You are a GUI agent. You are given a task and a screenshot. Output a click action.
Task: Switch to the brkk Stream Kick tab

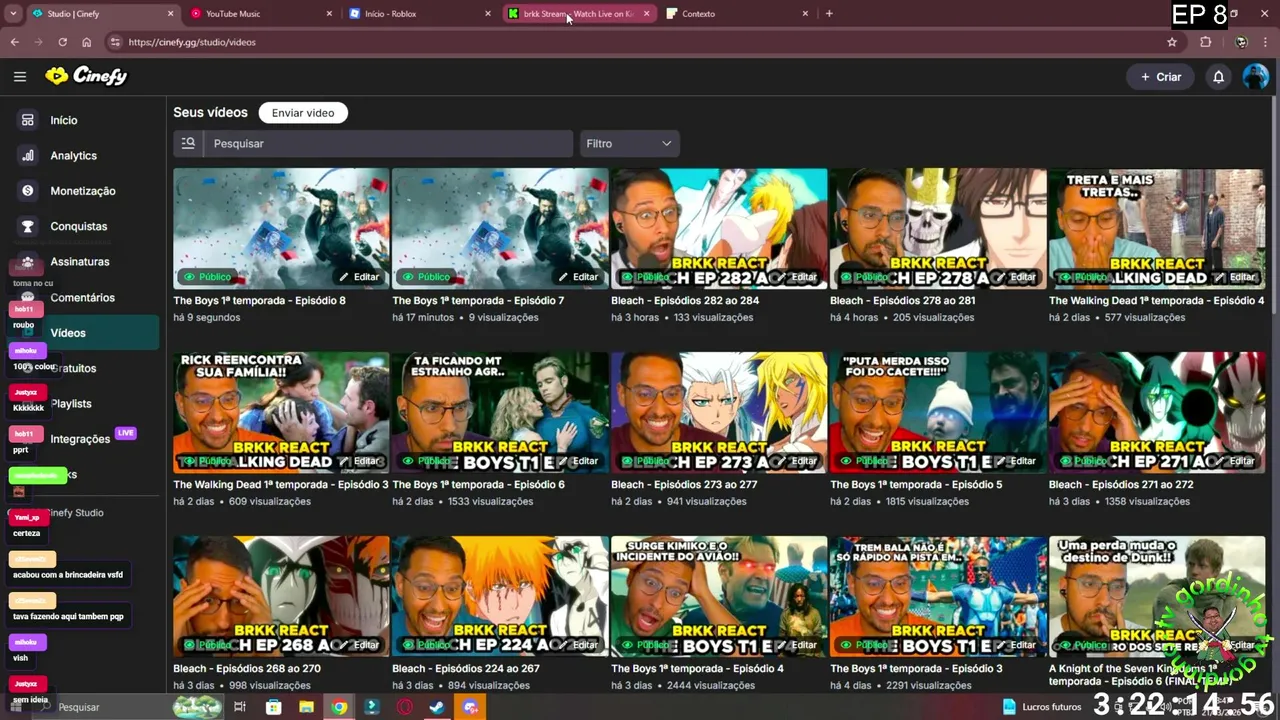point(577,14)
